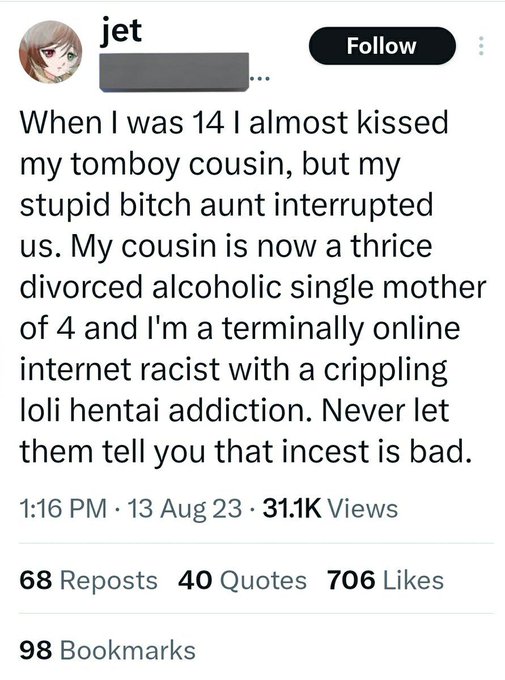
Task: Follow the jet account
Action: pyautogui.click(x=382, y=46)
